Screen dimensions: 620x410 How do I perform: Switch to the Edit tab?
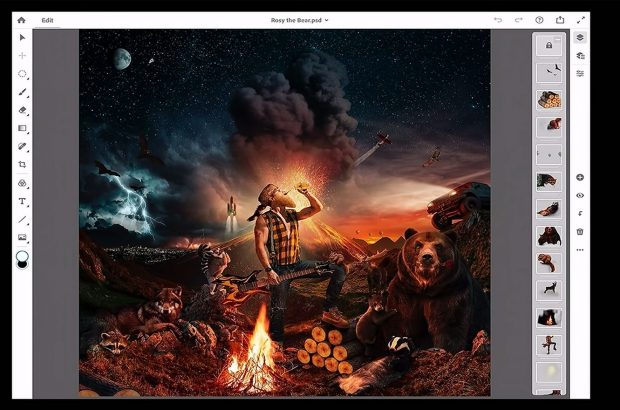pyautogui.click(x=47, y=20)
